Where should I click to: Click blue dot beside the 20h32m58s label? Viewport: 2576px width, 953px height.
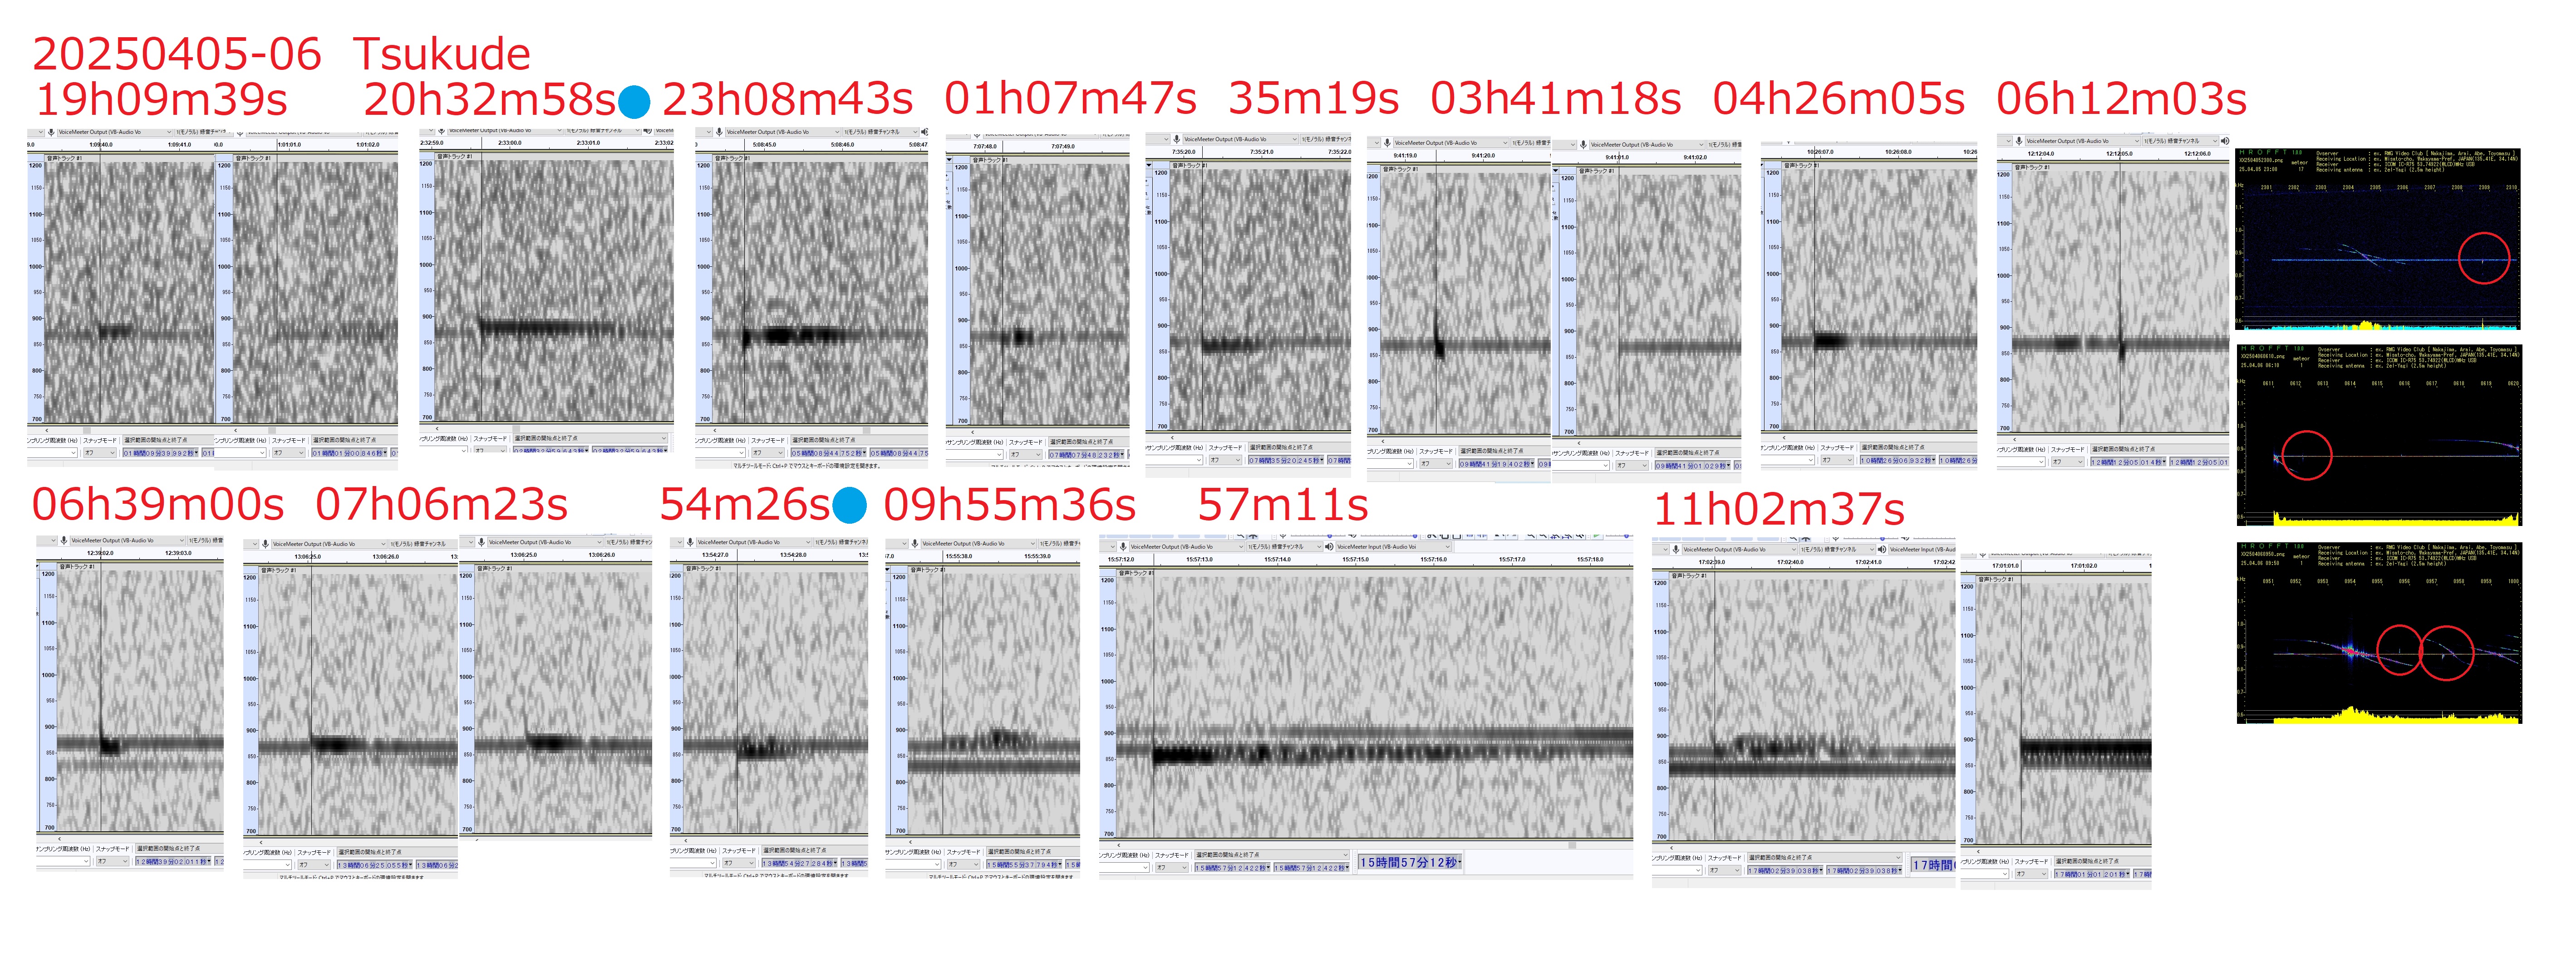tap(633, 101)
